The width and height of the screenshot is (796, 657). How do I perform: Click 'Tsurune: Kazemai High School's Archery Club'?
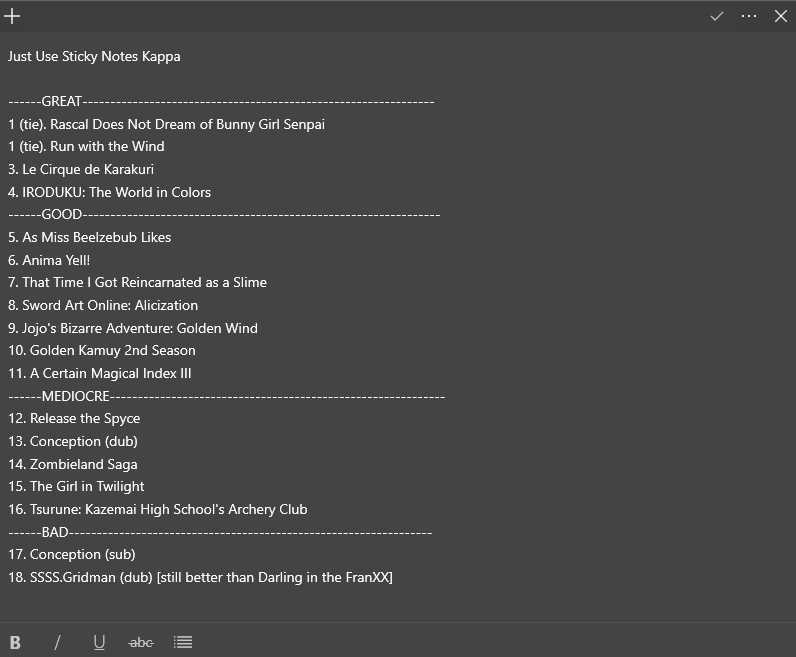tap(169, 510)
